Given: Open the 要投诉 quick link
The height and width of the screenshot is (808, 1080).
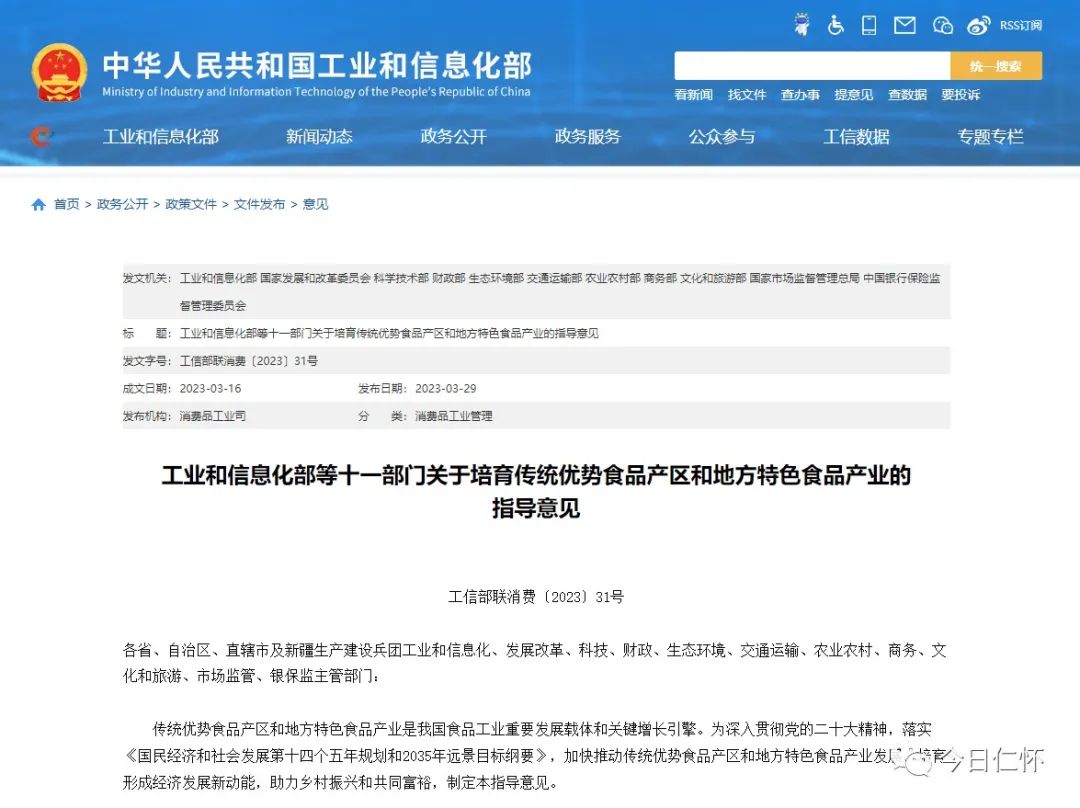Looking at the screenshot, I should pyautogui.click(x=960, y=94).
